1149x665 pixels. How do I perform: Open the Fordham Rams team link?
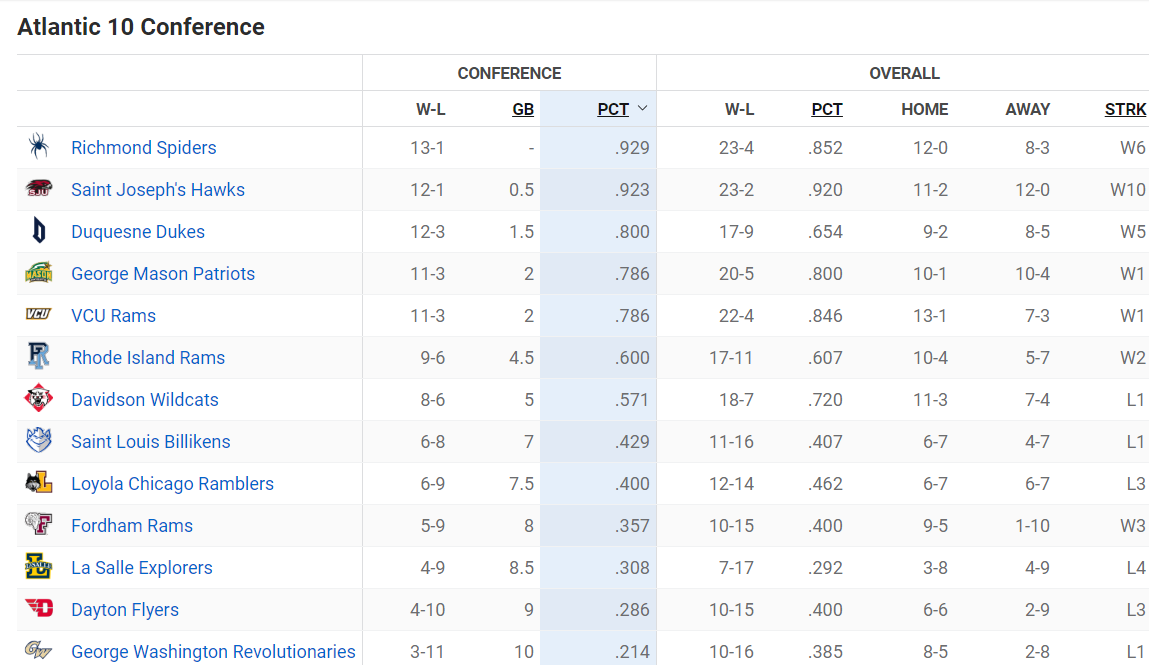click(132, 525)
